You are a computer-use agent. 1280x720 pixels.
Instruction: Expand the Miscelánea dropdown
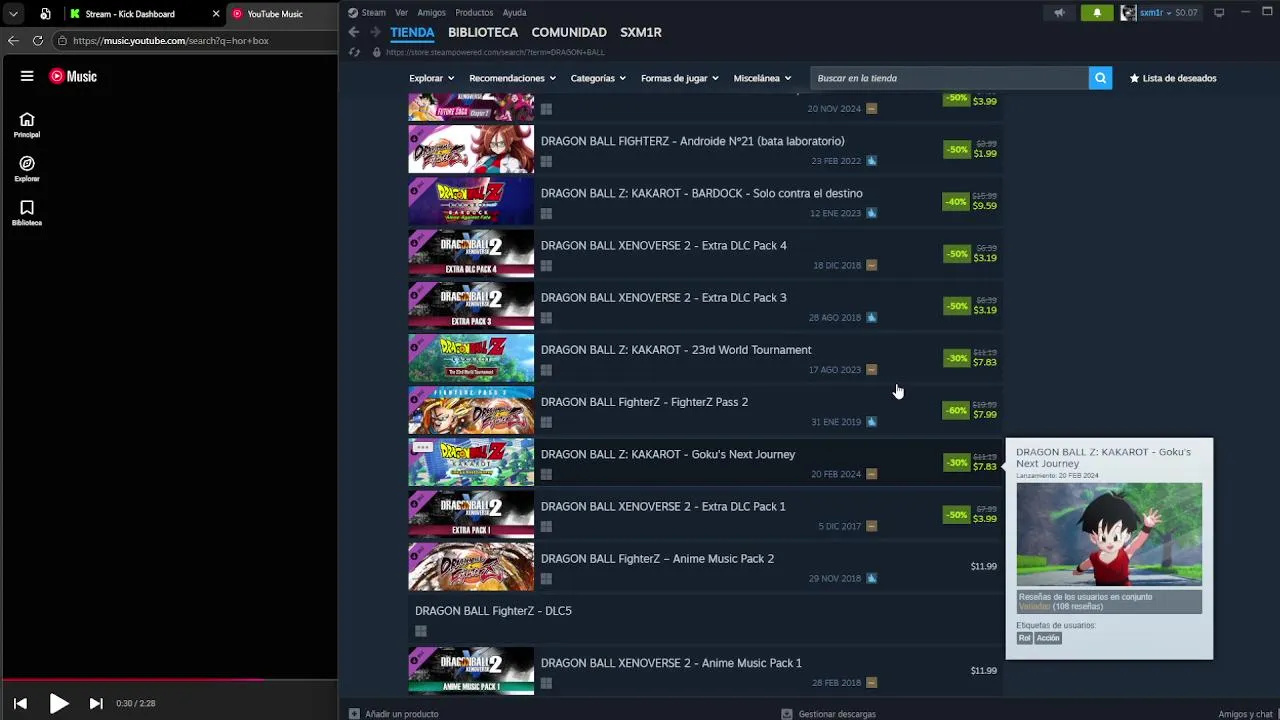point(762,78)
